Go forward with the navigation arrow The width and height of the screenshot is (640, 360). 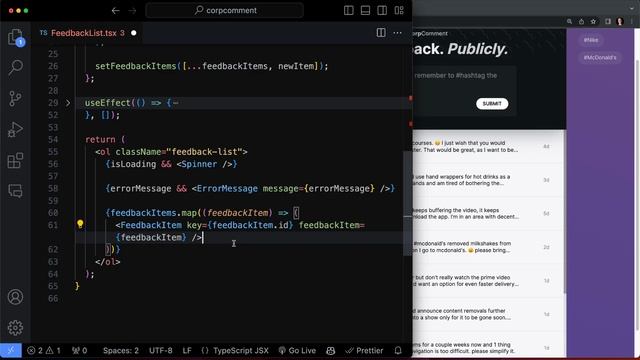[x=133, y=11]
